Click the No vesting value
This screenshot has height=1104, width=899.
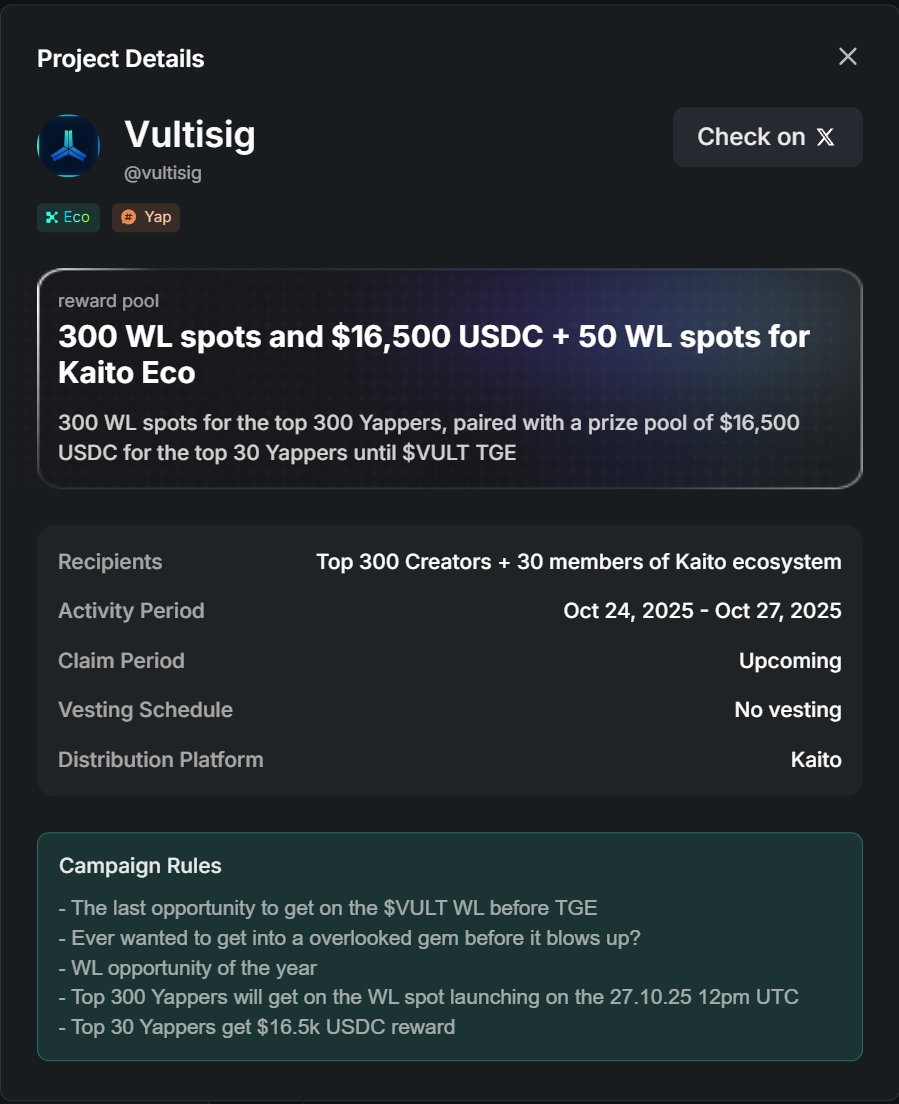pyautogui.click(x=787, y=710)
